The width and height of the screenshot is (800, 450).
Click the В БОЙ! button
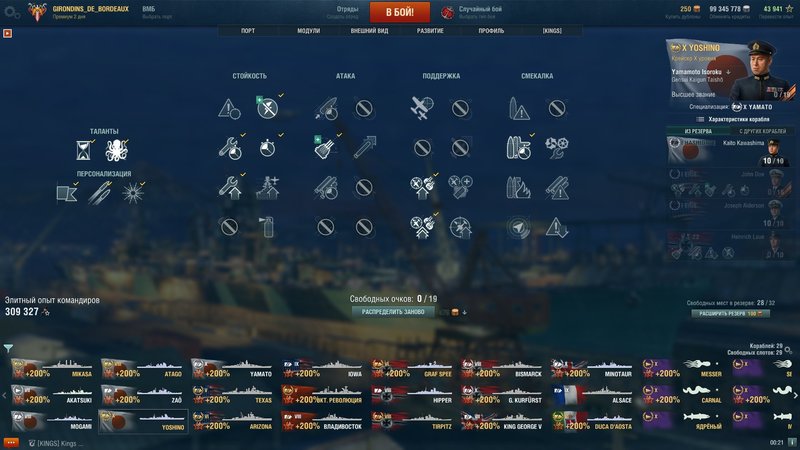tap(399, 12)
